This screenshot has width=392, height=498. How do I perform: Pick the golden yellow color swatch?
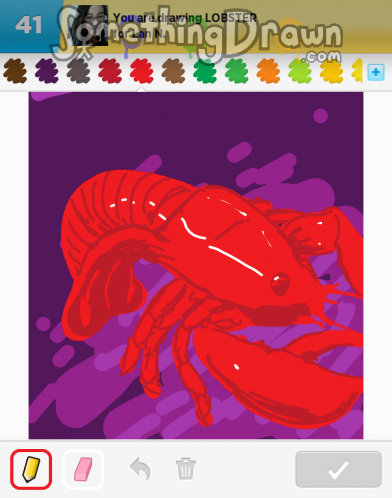[x=332, y=71]
